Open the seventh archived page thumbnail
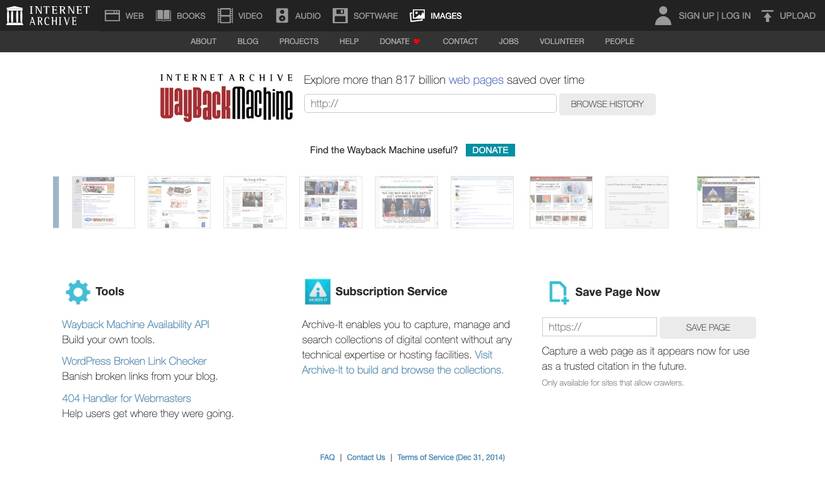 pos(561,202)
